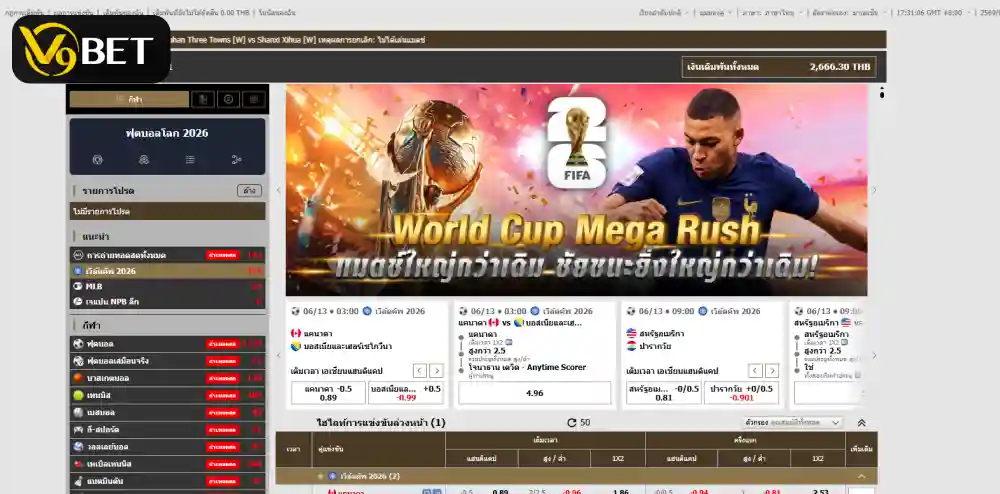The width and height of the screenshot is (1000, 494).
Task: Select เวิลด์คัพ 2026 in recommended list
Action: pyautogui.click(x=167, y=271)
